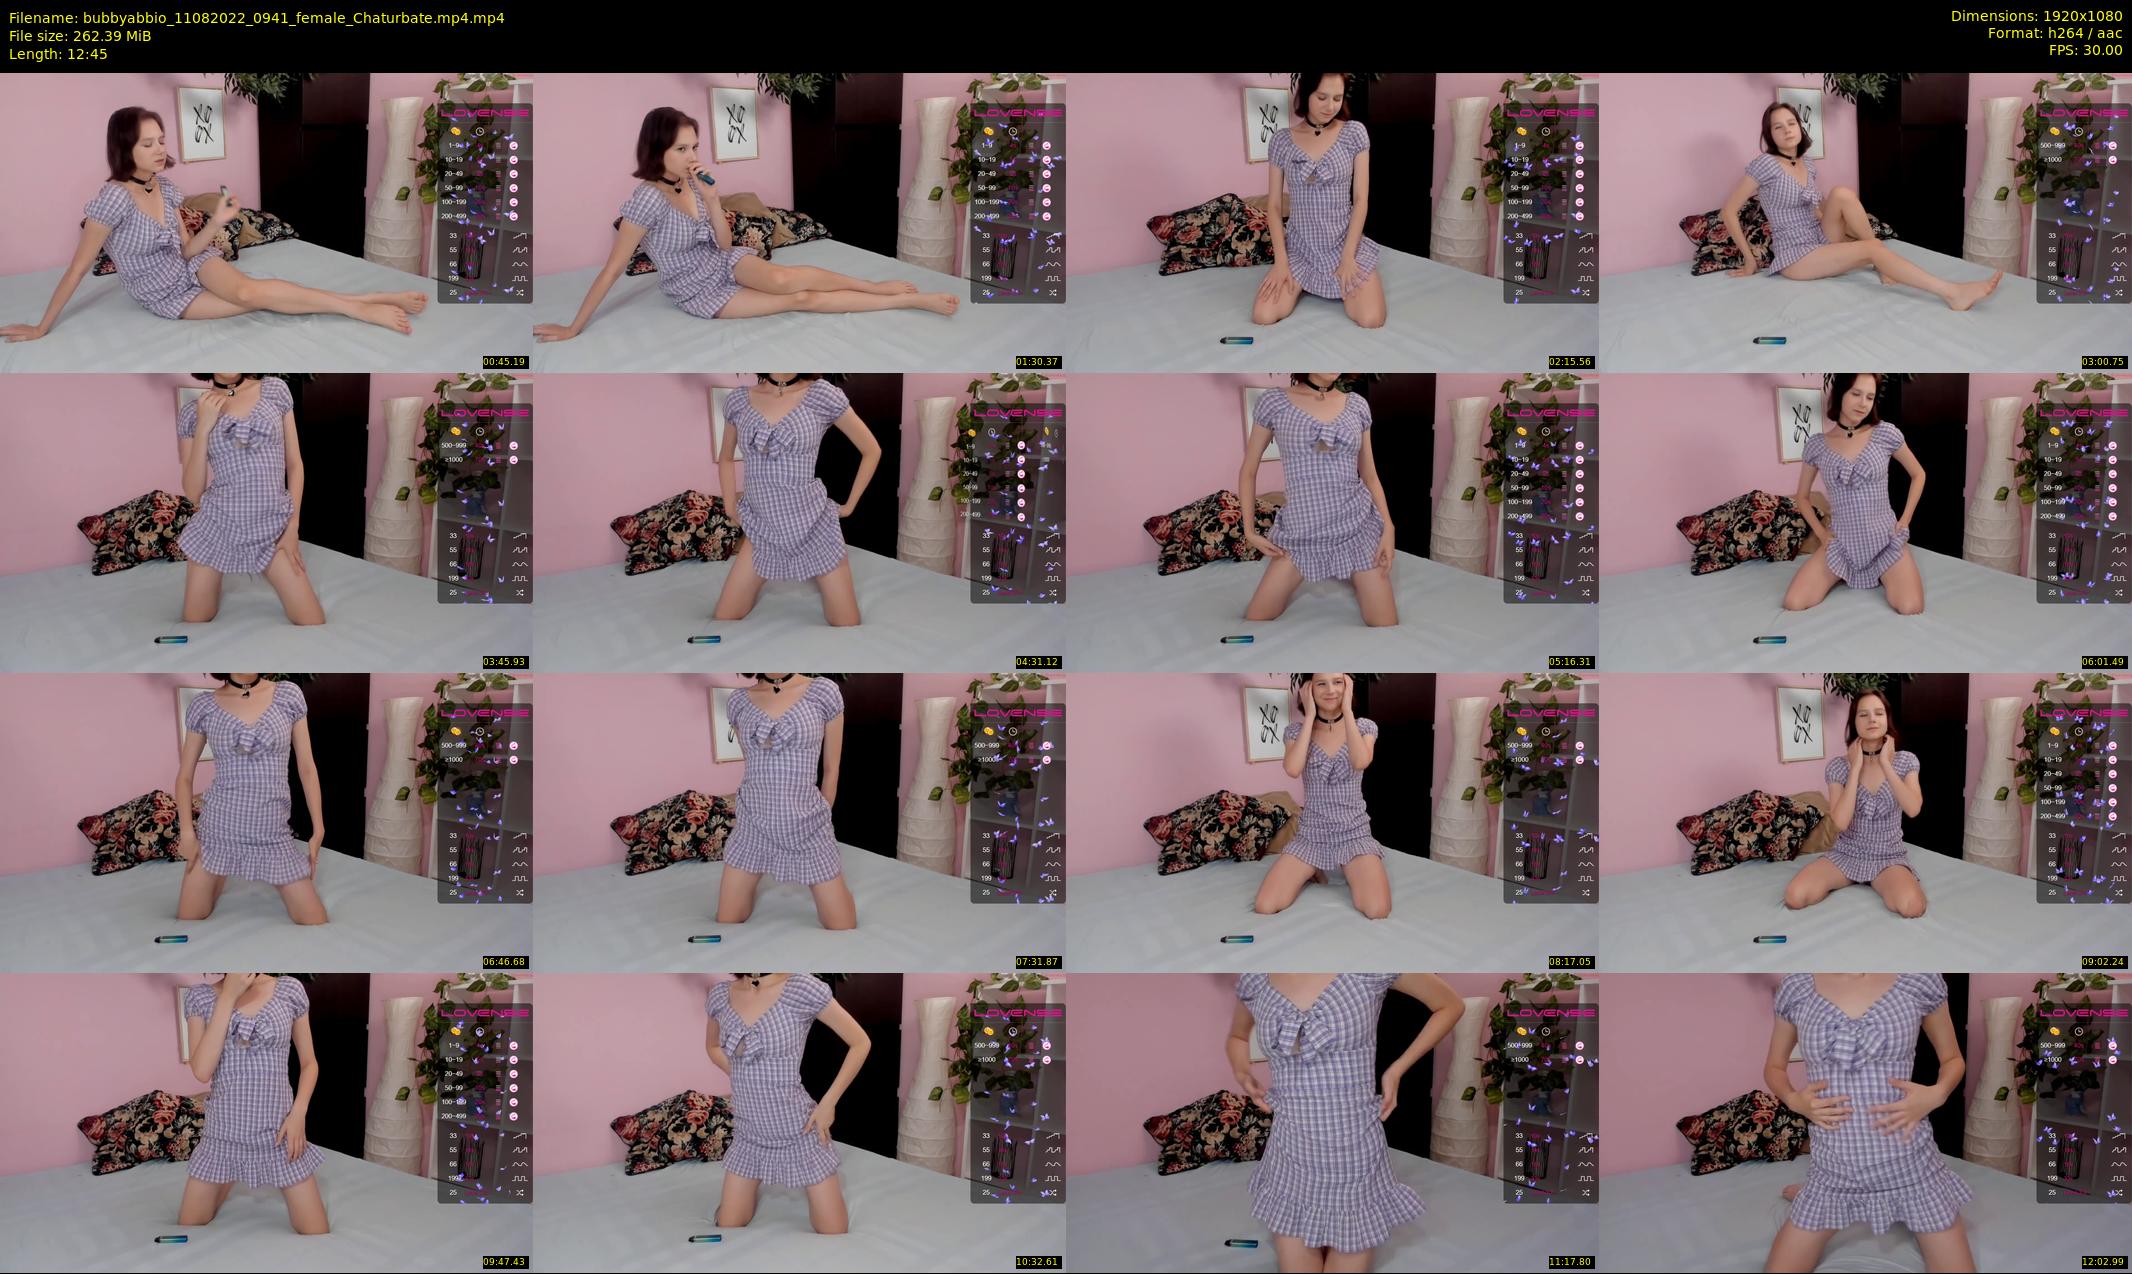
Task: Click the thumbnail at 11:17.80
Action: (x=1332, y=1122)
